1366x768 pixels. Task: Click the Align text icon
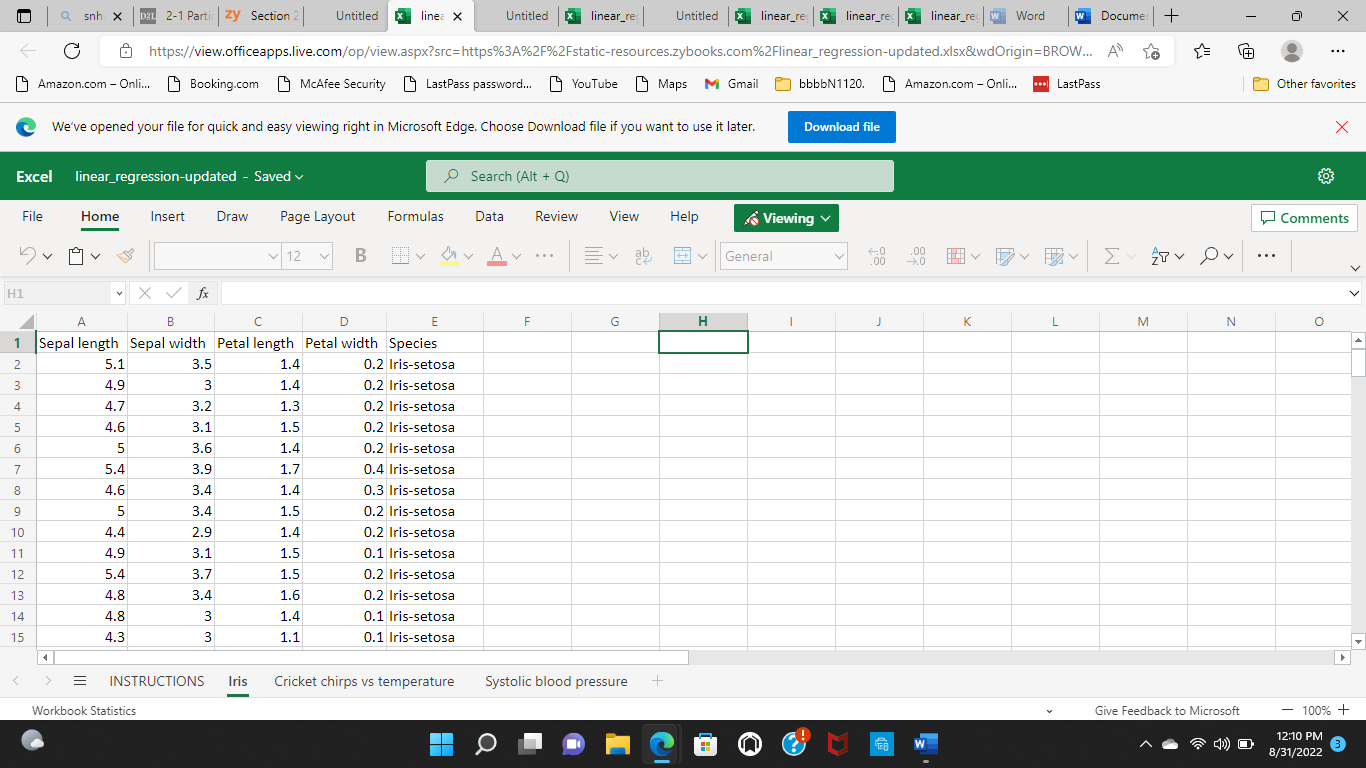(594, 256)
